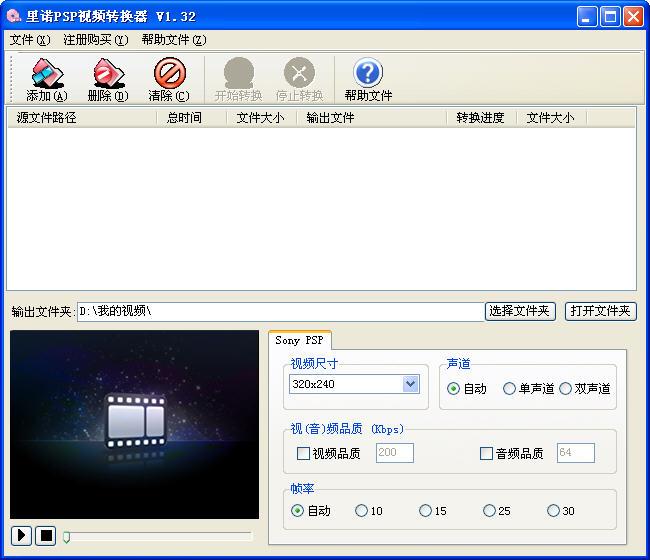Click the video preview thumbnail area
Image resolution: width=650 pixels, height=560 pixels.
(134, 424)
